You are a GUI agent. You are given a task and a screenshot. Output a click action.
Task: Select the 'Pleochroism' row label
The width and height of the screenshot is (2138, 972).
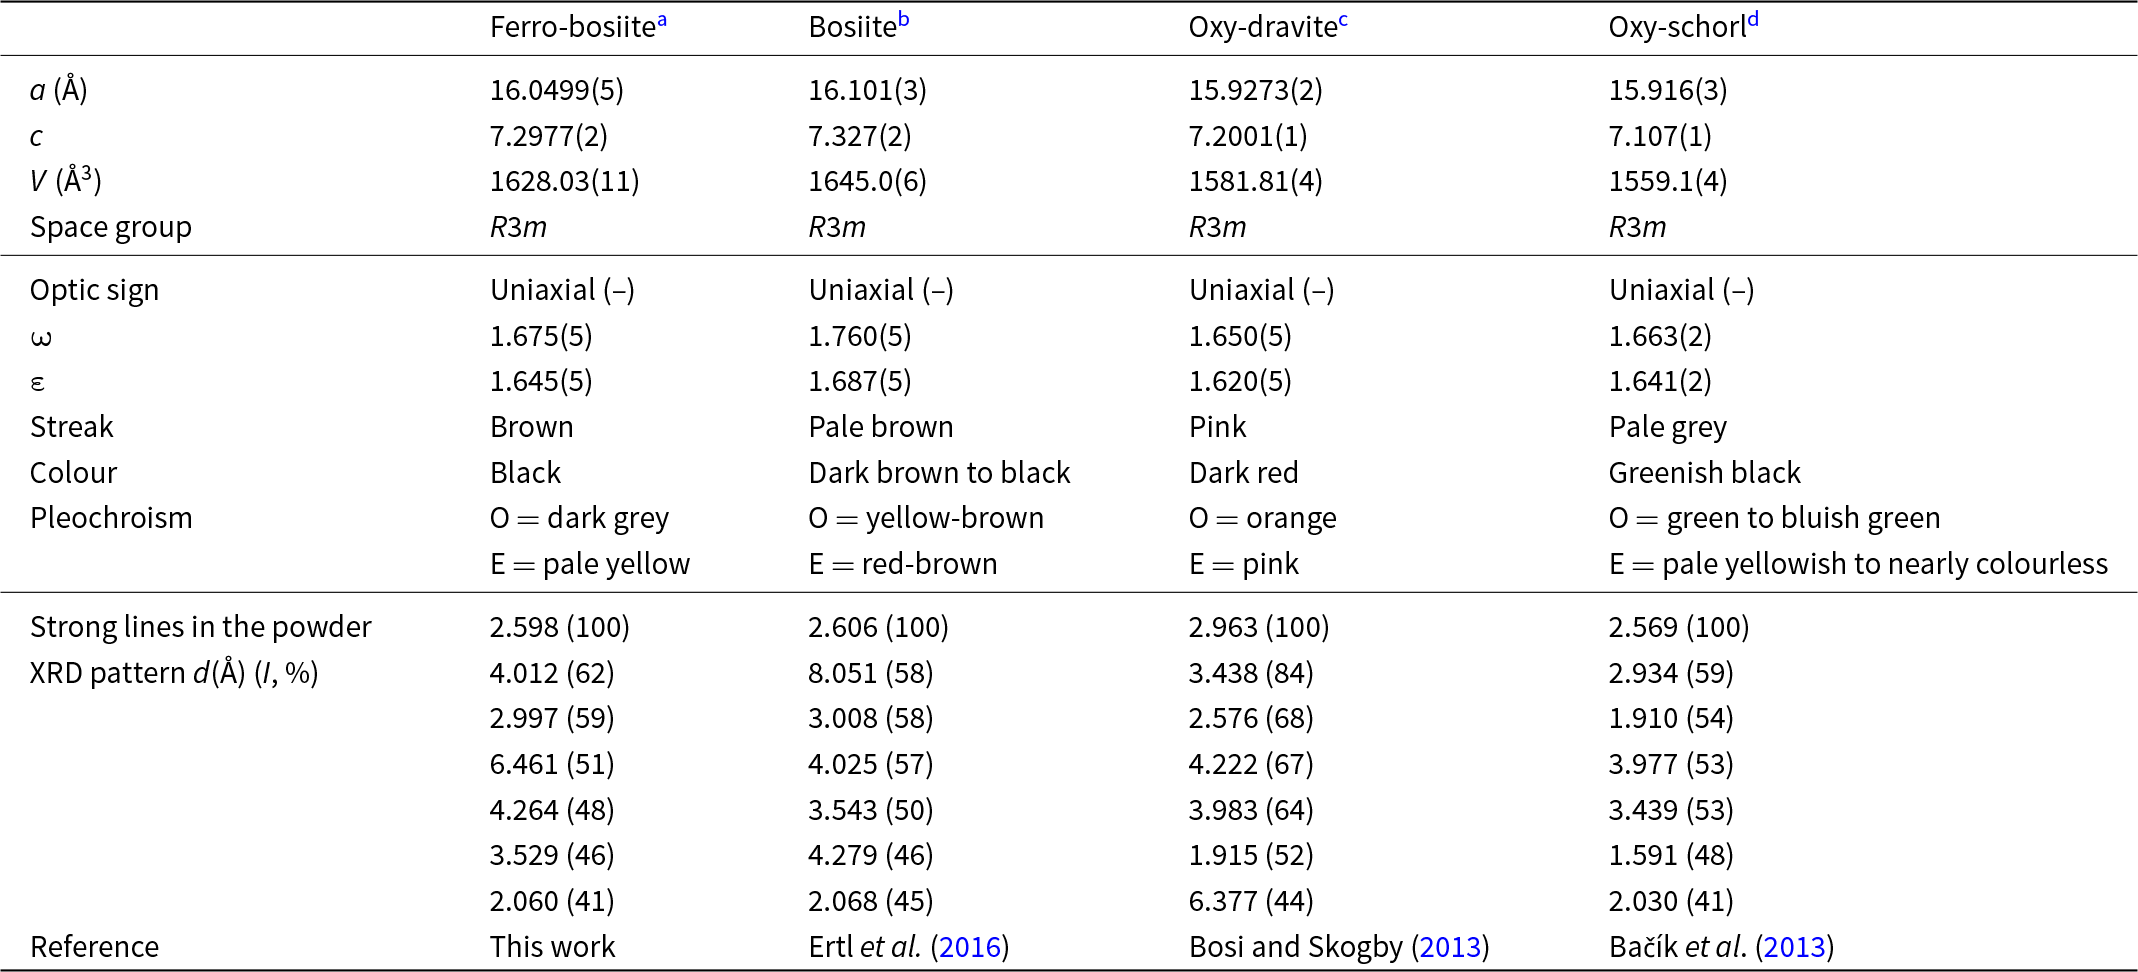(111, 518)
